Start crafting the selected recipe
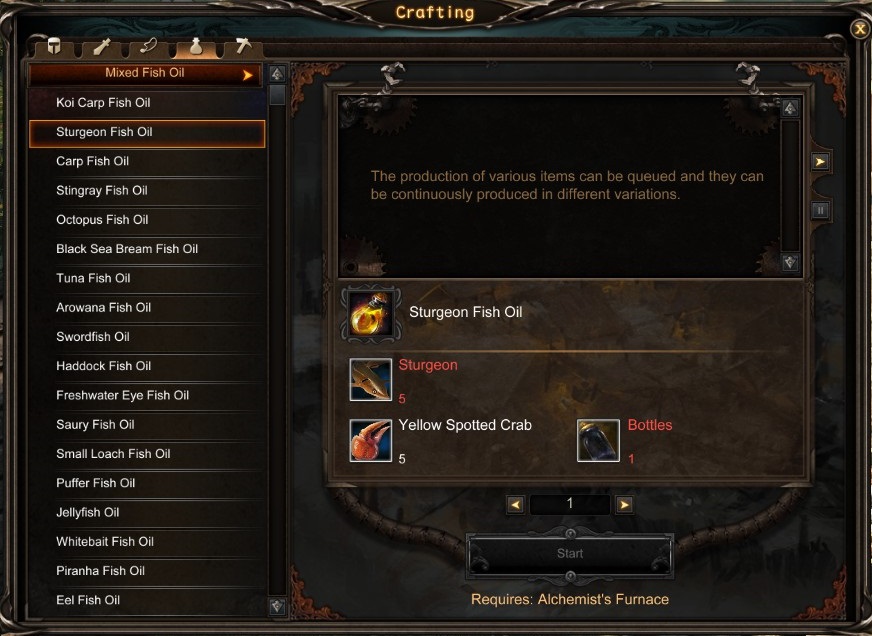This screenshot has height=636, width=872. [x=570, y=554]
